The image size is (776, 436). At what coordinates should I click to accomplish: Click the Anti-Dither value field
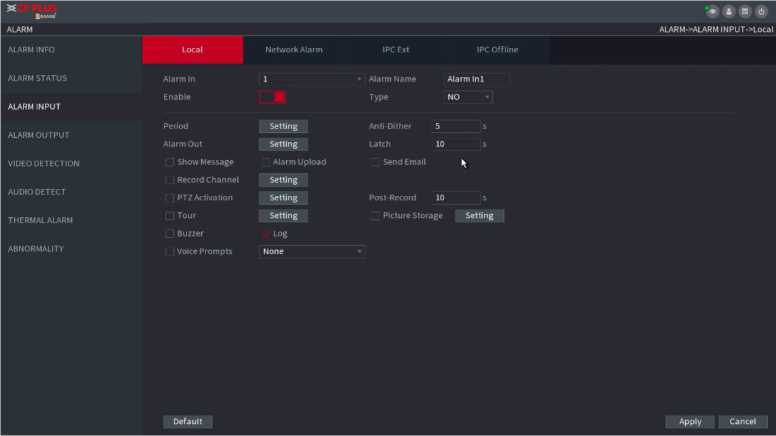click(455, 127)
